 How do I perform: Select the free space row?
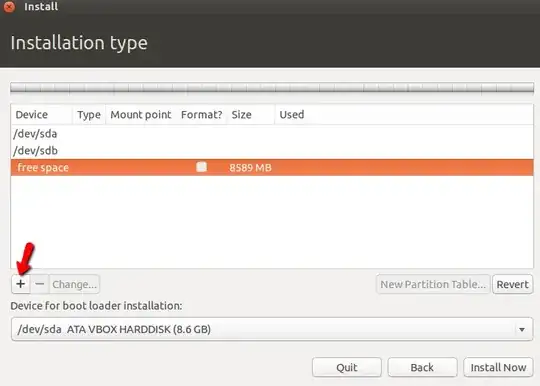click(x=272, y=167)
